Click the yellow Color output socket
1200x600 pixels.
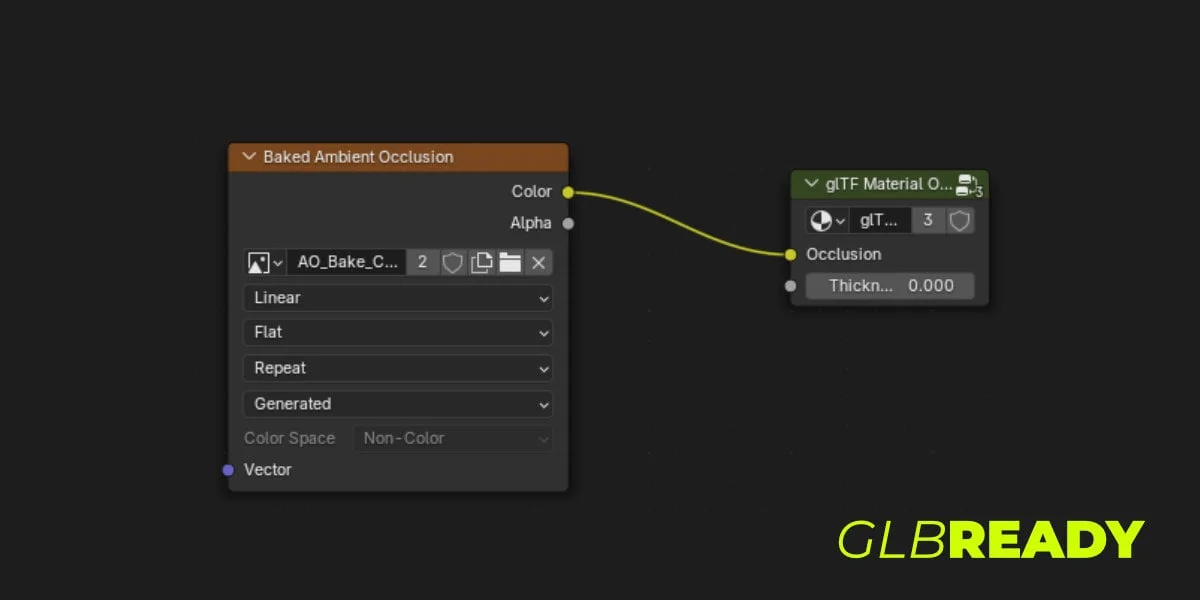tap(568, 192)
